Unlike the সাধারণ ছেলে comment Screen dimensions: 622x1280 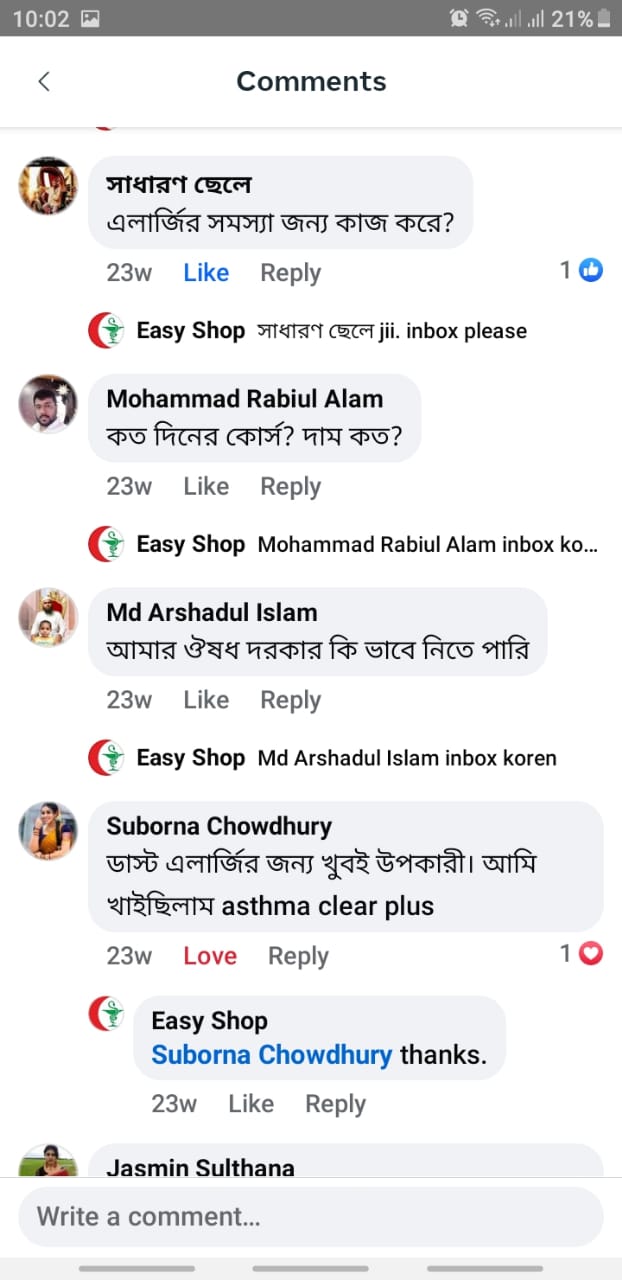pyautogui.click(x=206, y=273)
